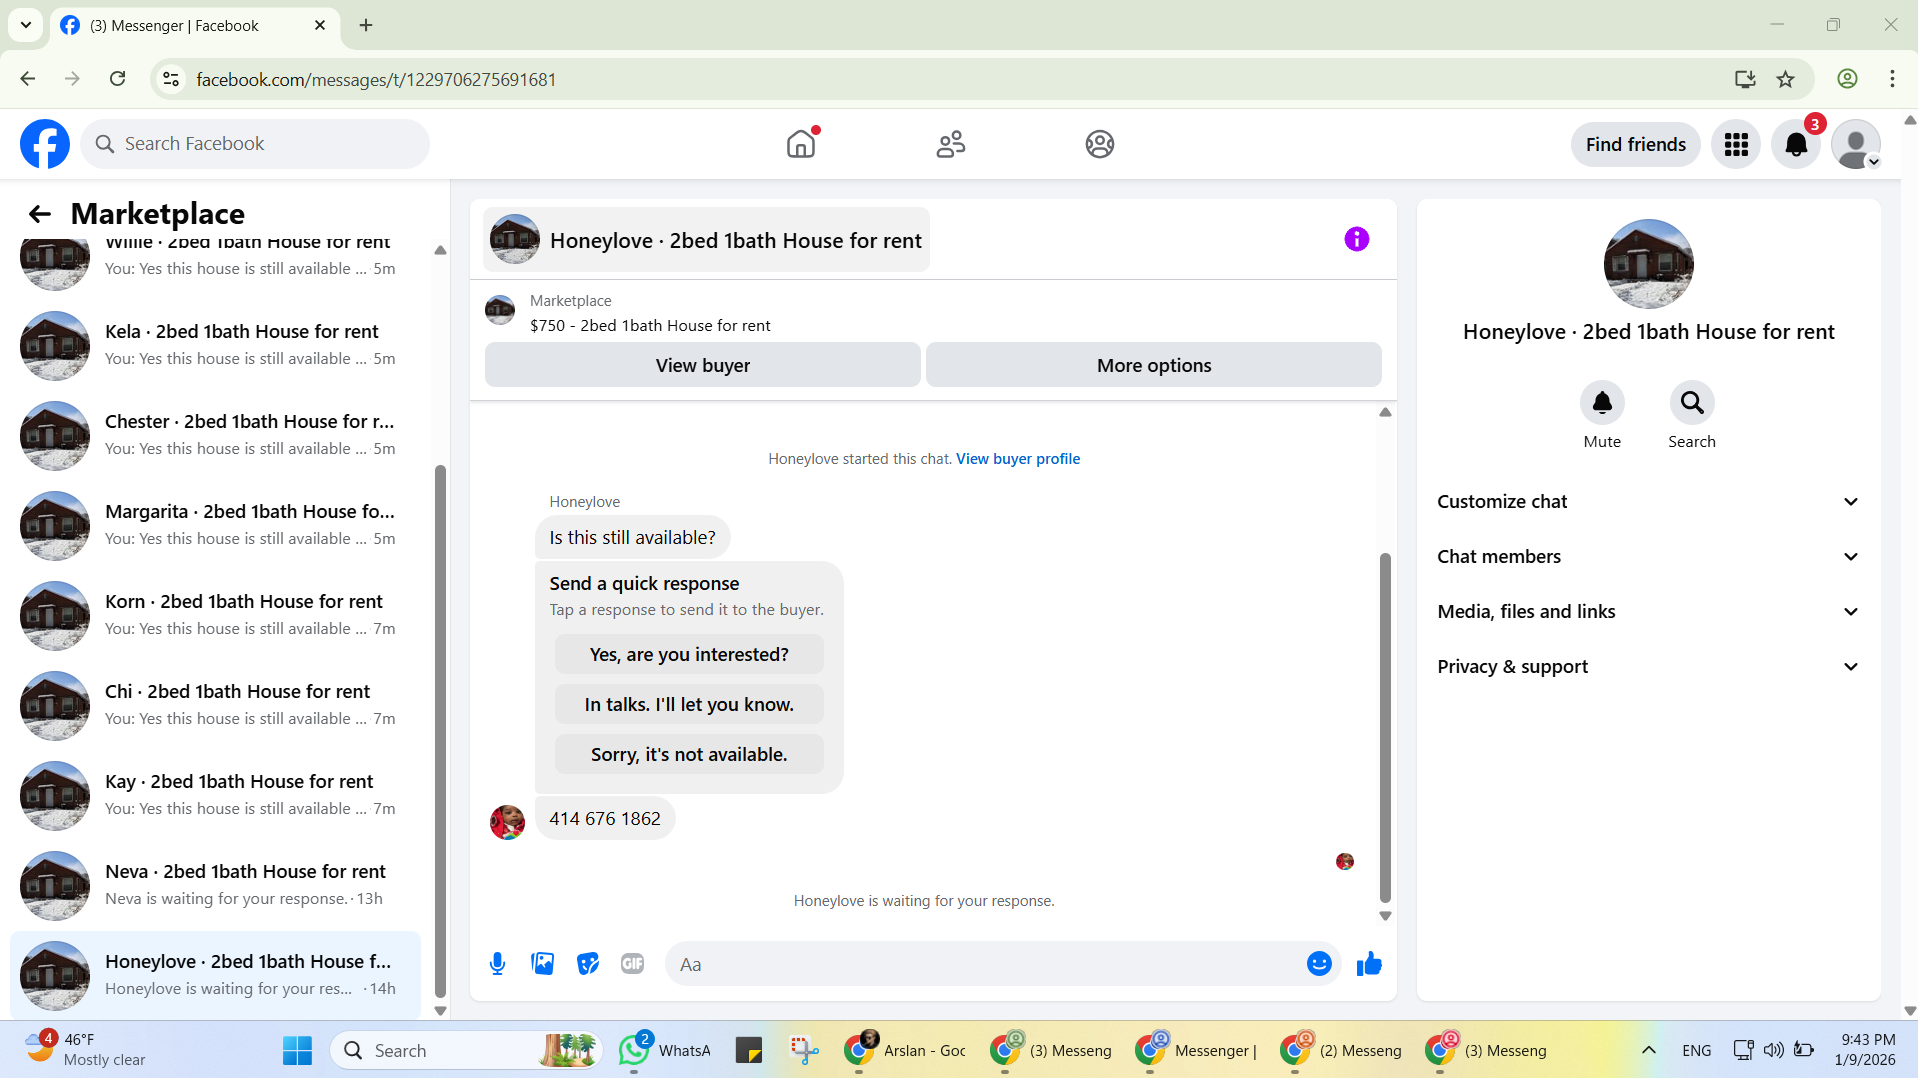Choose a GIF icon
This screenshot has width=1918, height=1078.
pyautogui.click(x=633, y=964)
